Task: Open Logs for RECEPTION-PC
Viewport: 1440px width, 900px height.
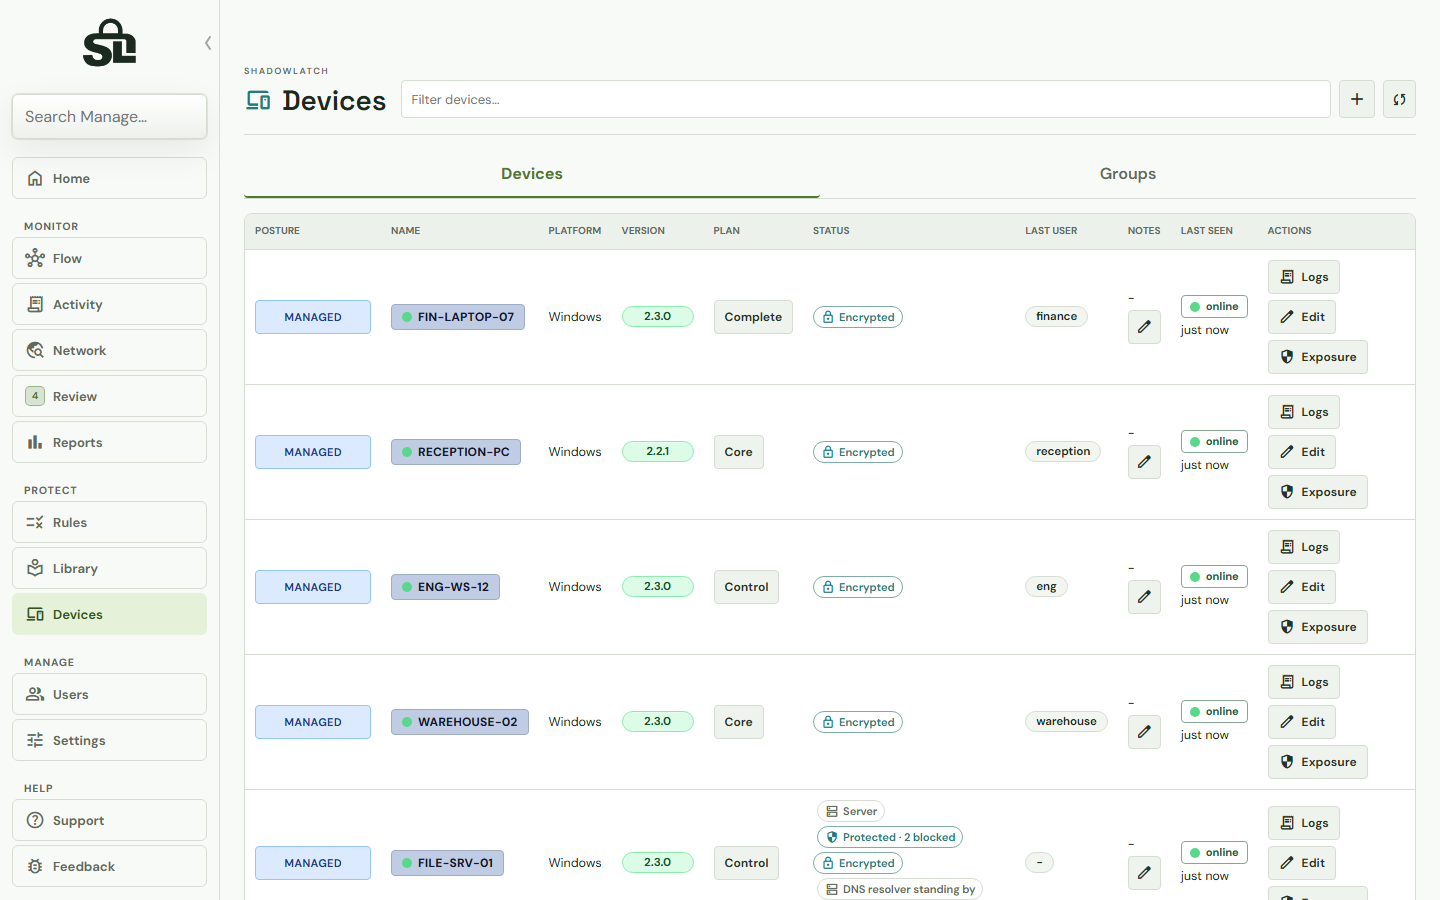Action: 1304,412
